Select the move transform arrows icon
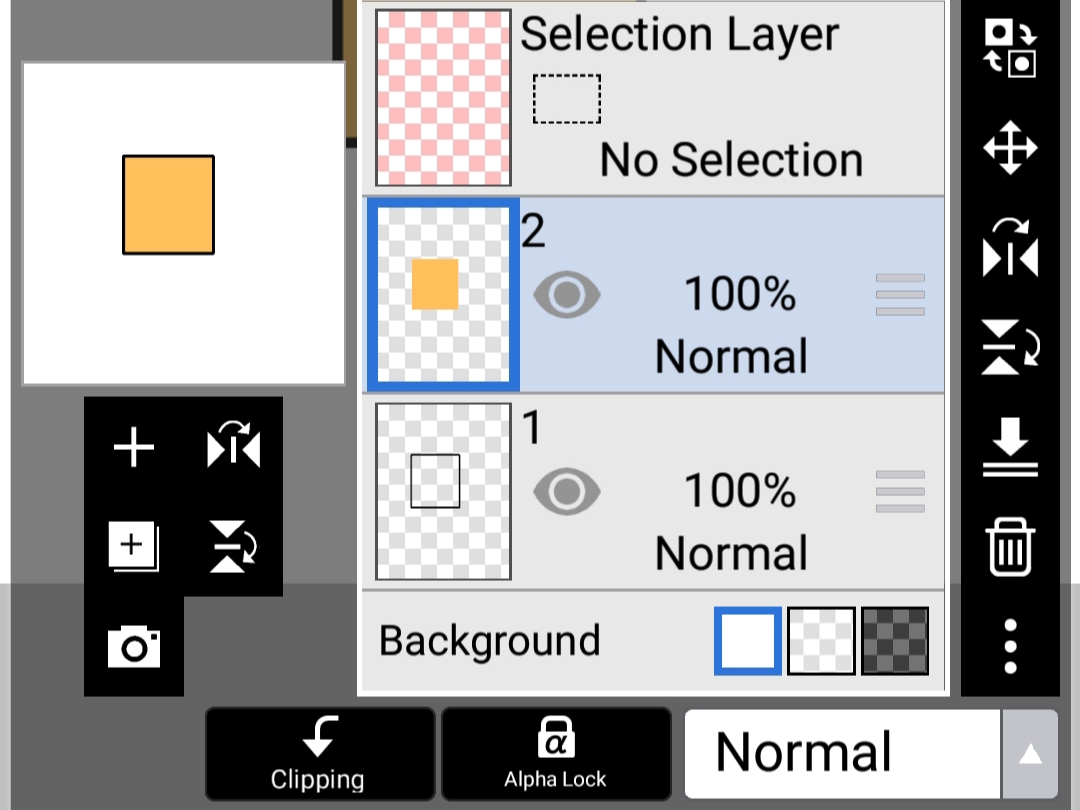Screen dimensions: 1080x810 pos(1010,147)
